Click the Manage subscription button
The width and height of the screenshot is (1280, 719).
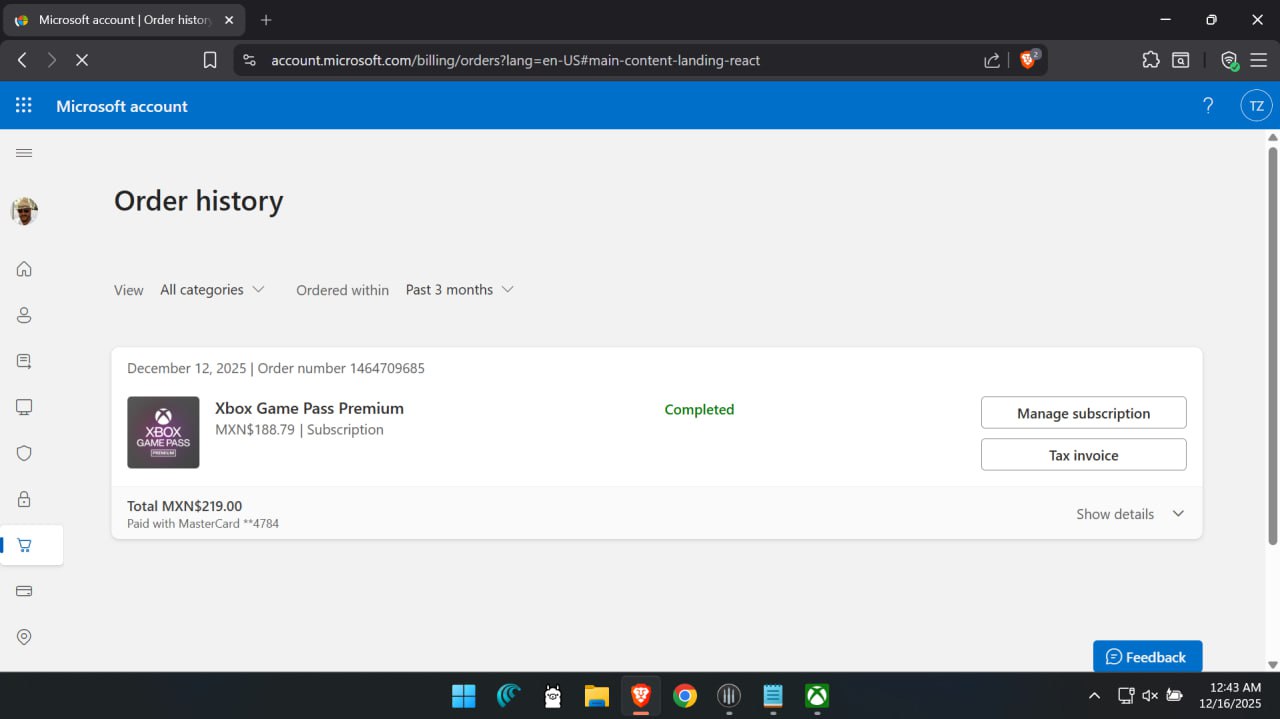tap(1083, 413)
